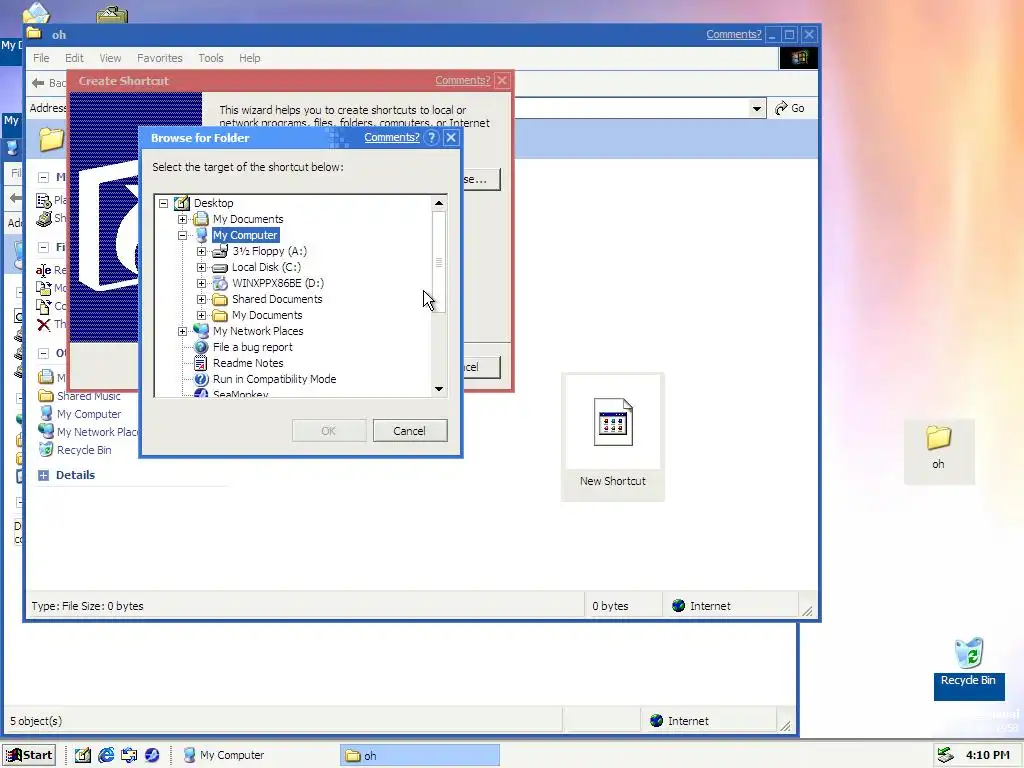Open the Edit menu in oh window
The image size is (1024, 768).
[74, 58]
